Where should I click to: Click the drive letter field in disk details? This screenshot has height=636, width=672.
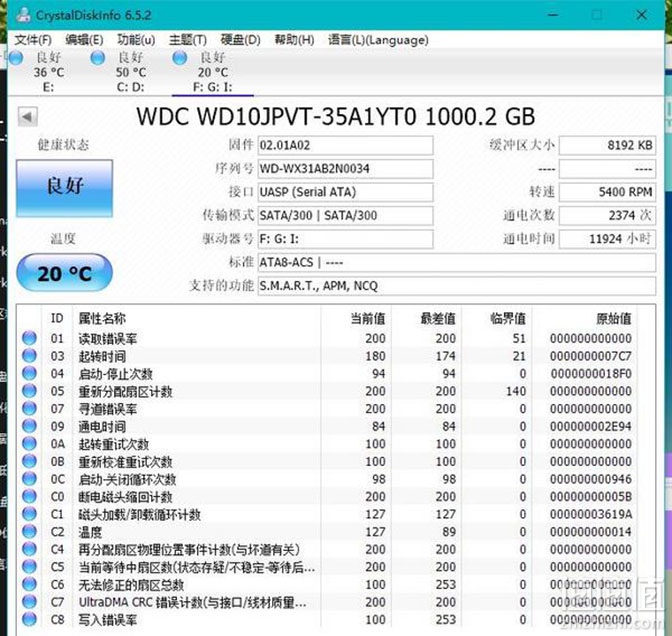[345, 239]
